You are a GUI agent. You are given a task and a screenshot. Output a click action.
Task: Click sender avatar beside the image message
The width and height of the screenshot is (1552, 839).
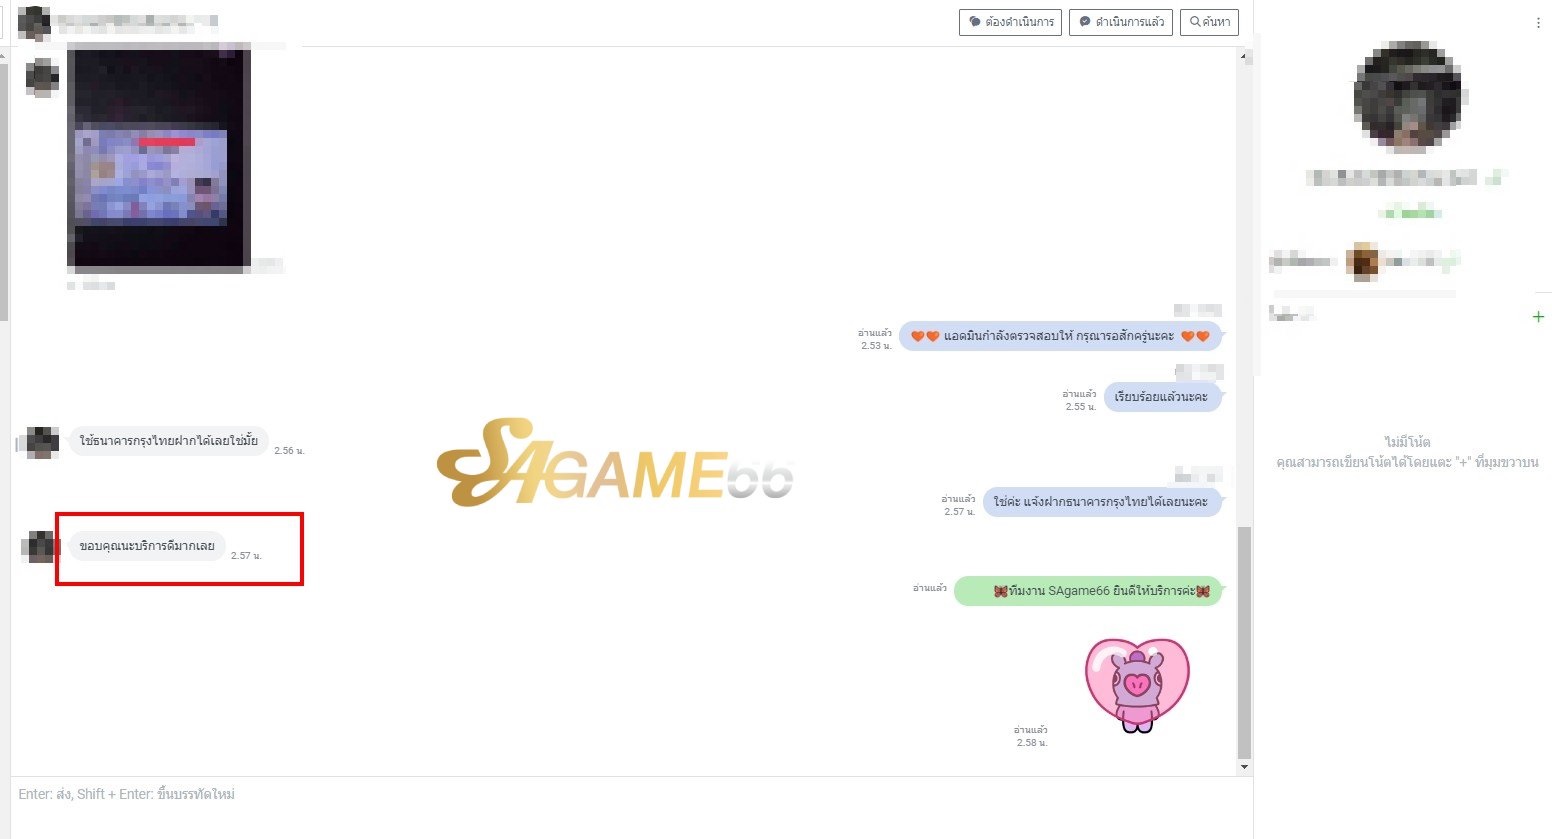click(x=41, y=76)
